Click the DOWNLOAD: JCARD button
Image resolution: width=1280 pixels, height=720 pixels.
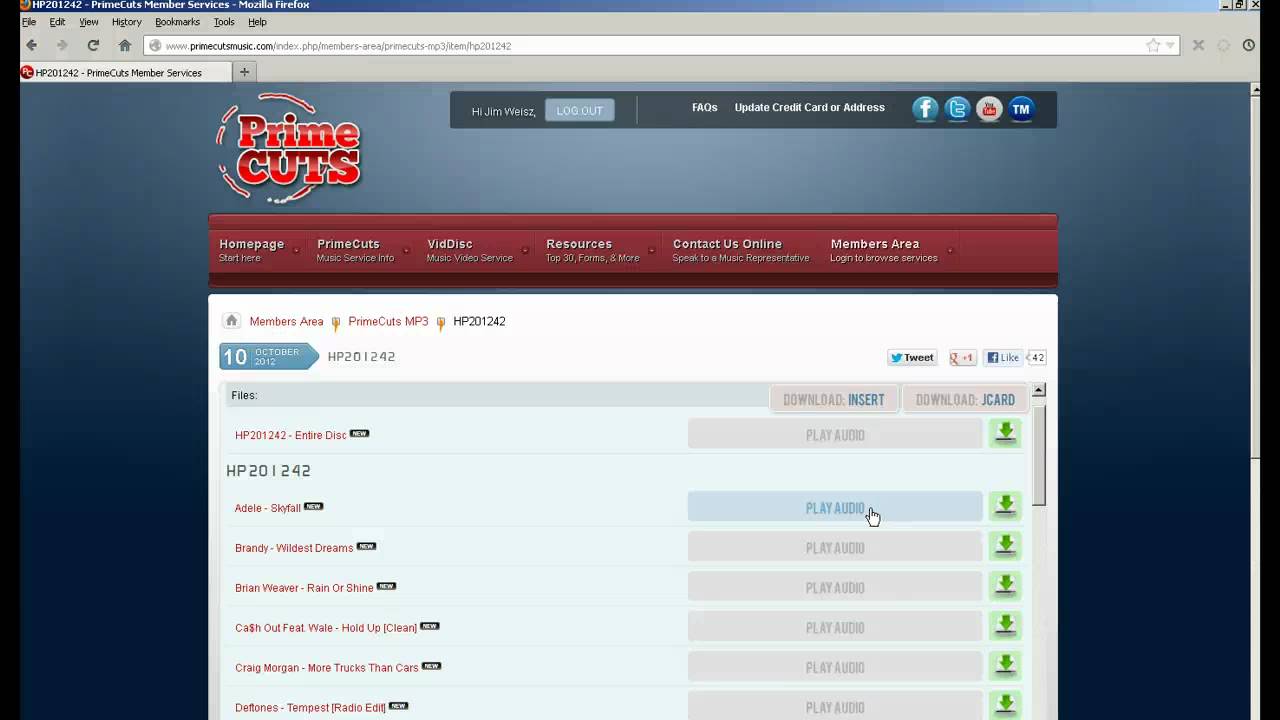965,399
